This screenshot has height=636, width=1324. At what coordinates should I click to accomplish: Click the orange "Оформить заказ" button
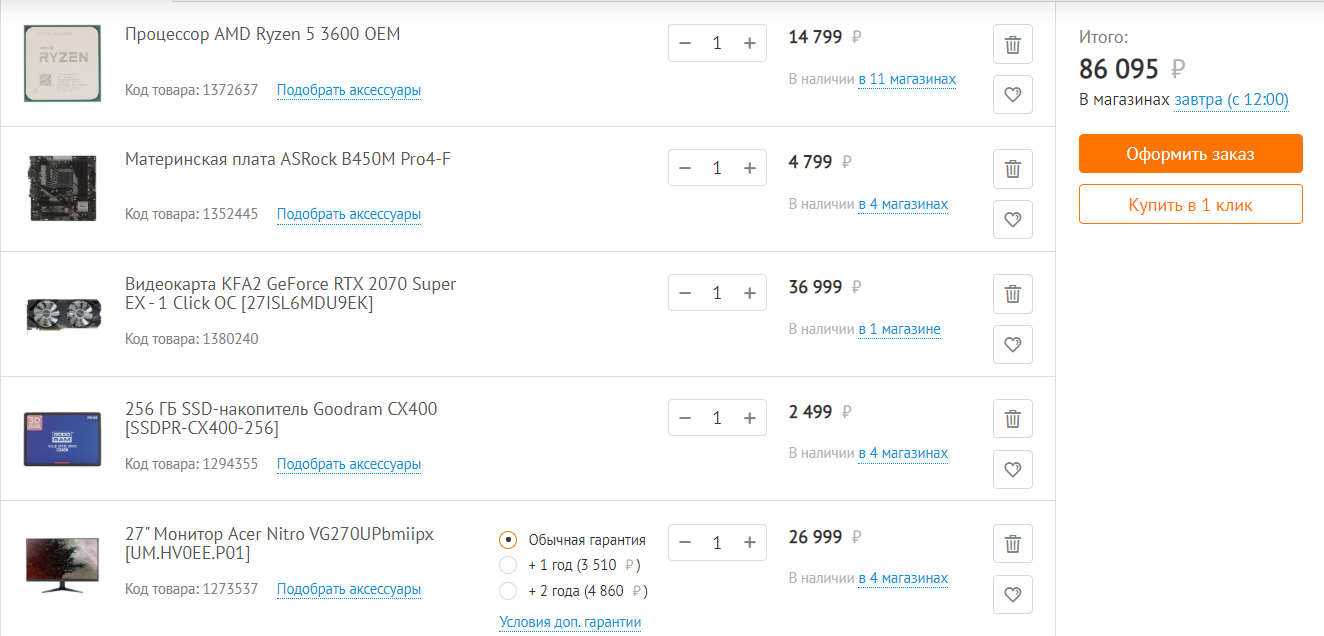[x=1190, y=154]
